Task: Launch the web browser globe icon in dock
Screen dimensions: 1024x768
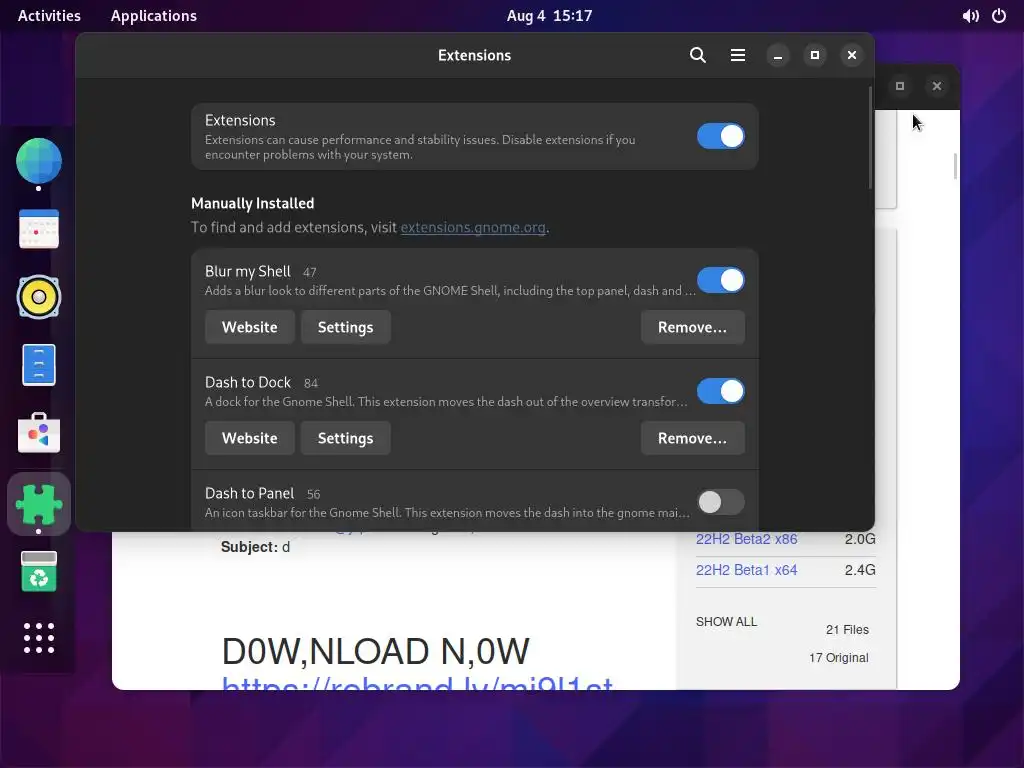Action: tap(39, 161)
